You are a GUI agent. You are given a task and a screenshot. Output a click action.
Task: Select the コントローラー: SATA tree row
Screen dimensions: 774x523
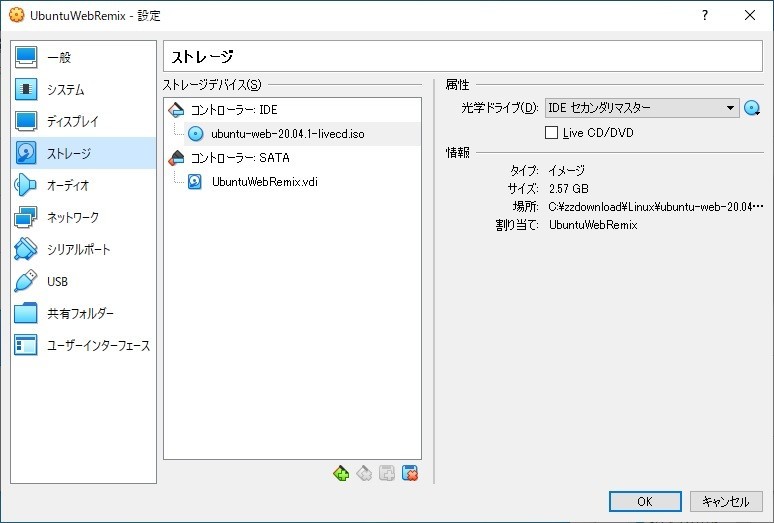[x=292, y=158]
